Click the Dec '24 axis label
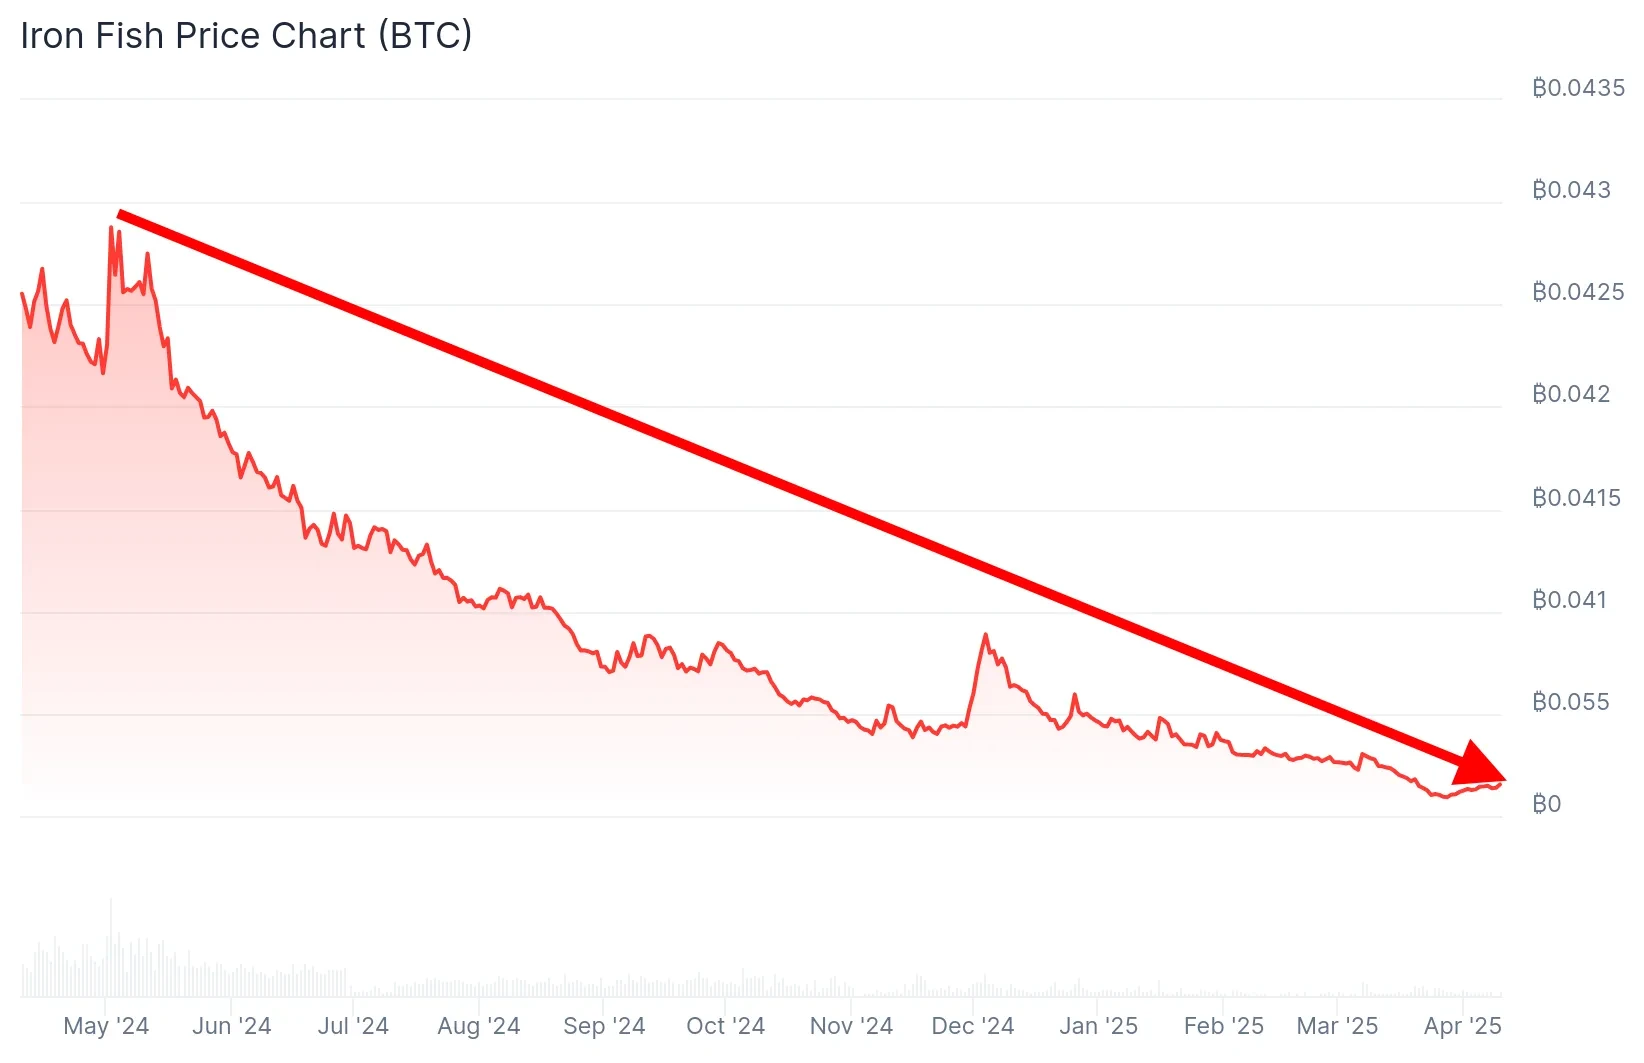 point(973,1026)
